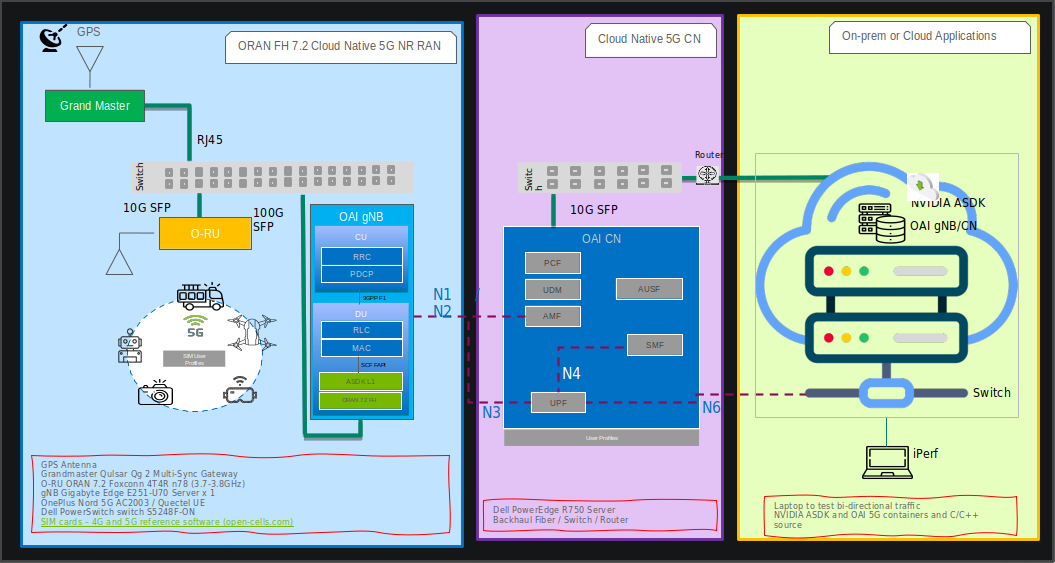Open the open-cells.com SIM cards link

(167, 522)
